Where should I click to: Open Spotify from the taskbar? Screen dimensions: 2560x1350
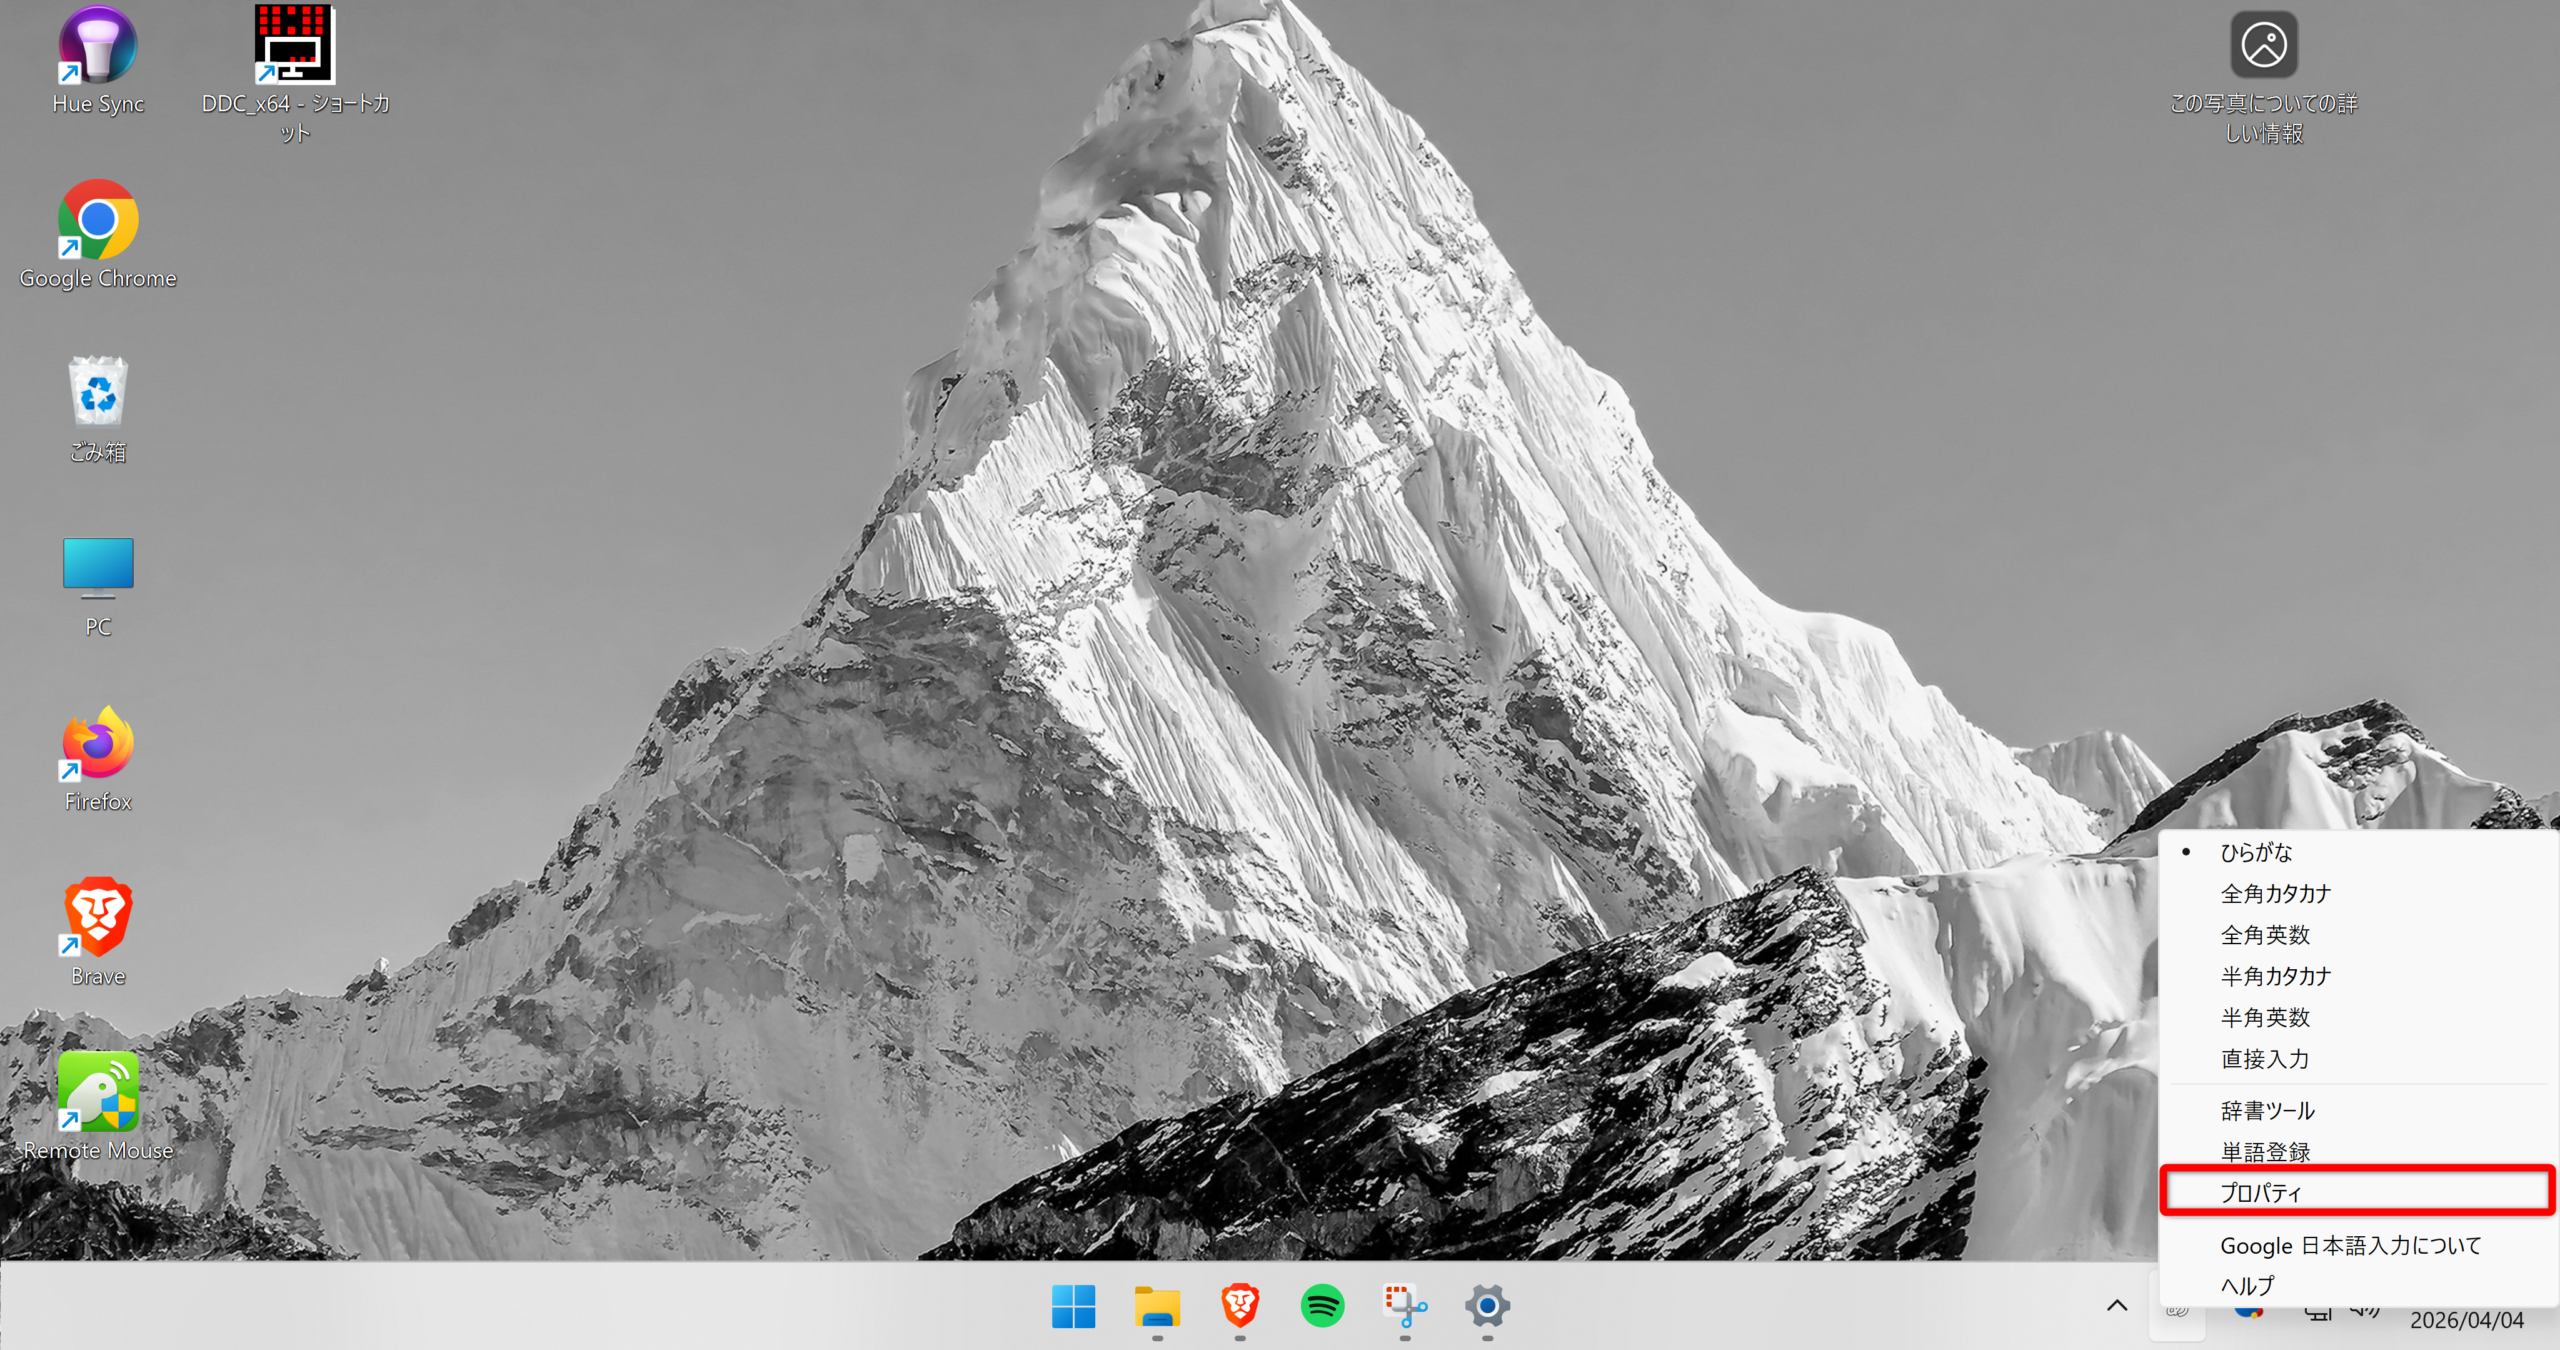click(1322, 1306)
